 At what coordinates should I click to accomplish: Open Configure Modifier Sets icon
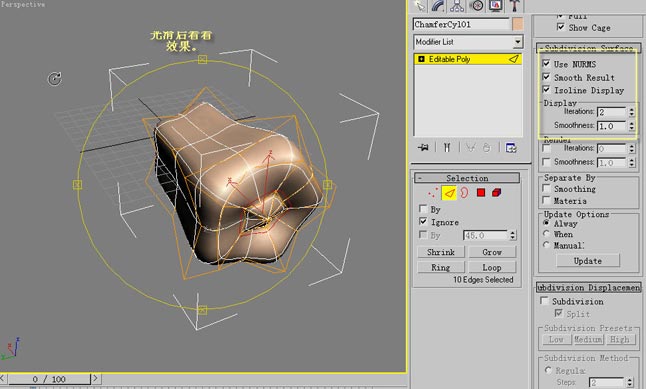pyautogui.click(x=511, y=148)
